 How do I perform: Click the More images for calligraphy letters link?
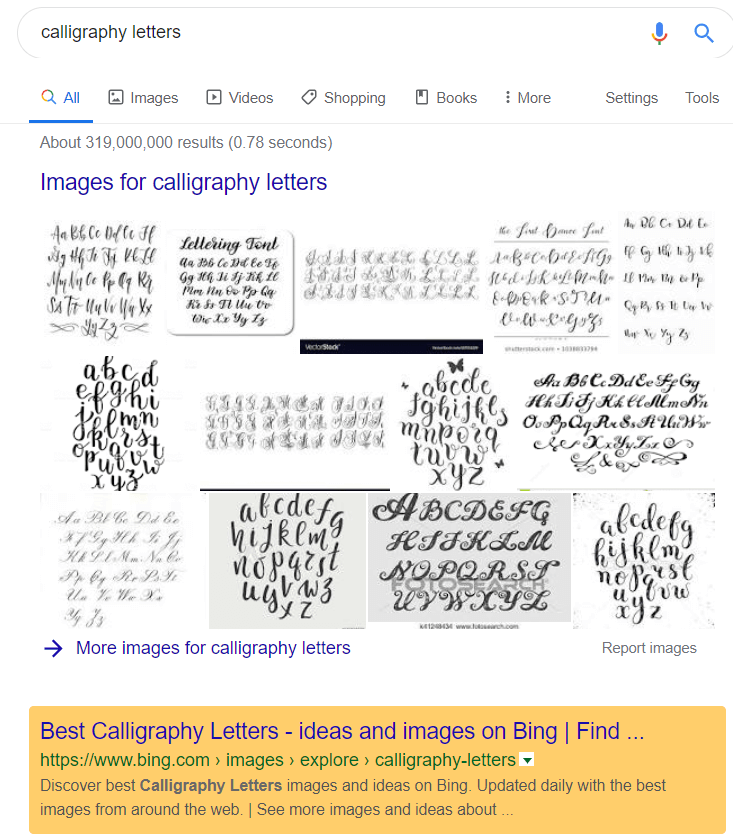point(213,648)
